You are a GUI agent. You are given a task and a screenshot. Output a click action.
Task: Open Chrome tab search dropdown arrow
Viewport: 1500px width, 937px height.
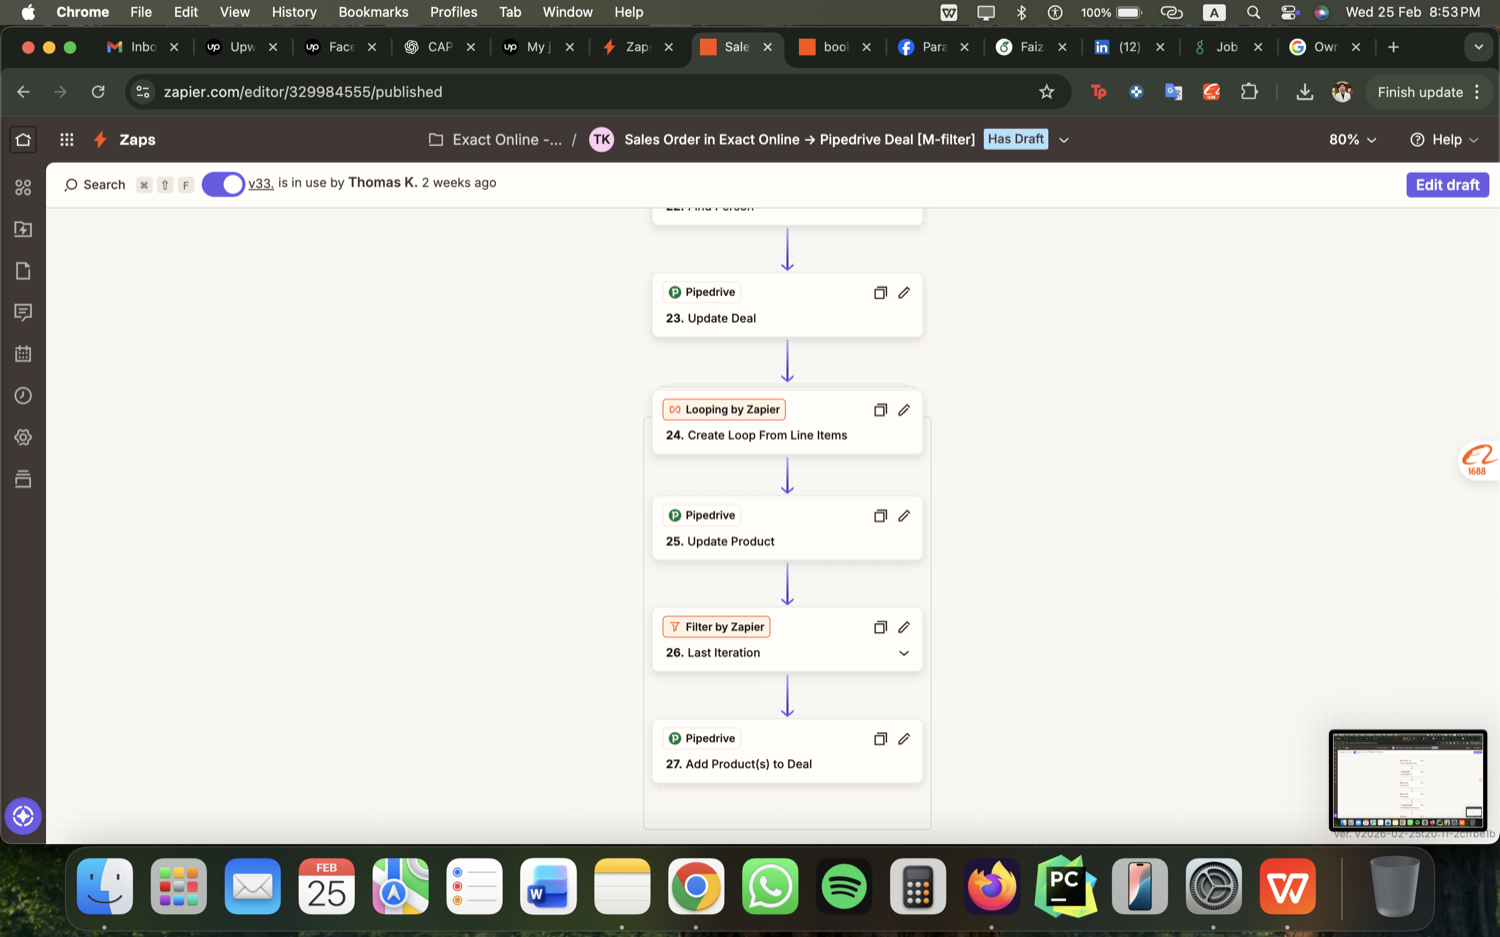click(1478, 47)
